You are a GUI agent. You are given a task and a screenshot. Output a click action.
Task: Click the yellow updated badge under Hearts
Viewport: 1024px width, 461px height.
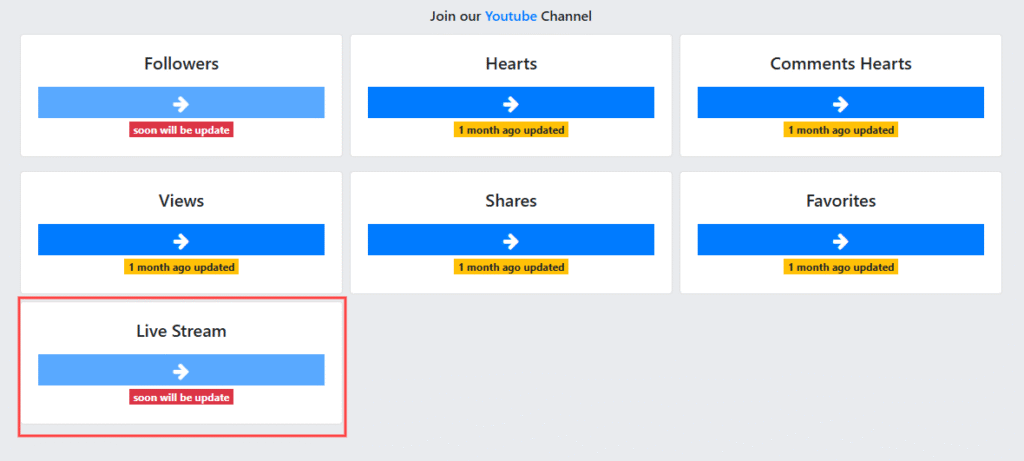pos(510,130)
